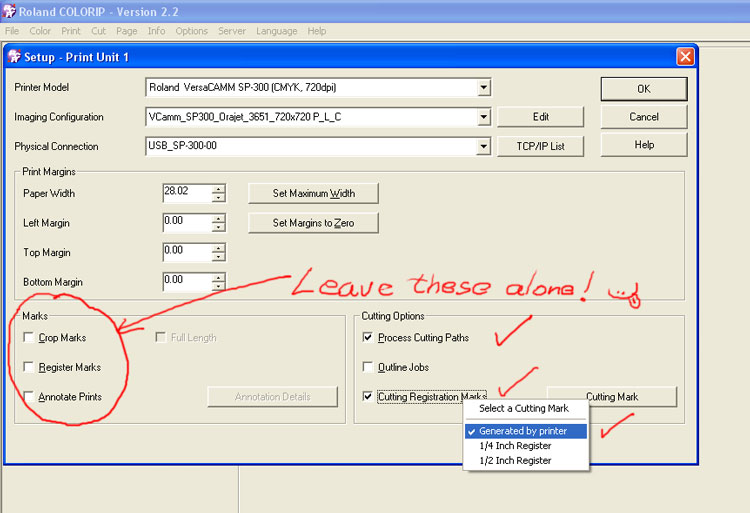750x513 pixels.
Task: Enable the Register Marks checkbox
Action: pos(29,367)
